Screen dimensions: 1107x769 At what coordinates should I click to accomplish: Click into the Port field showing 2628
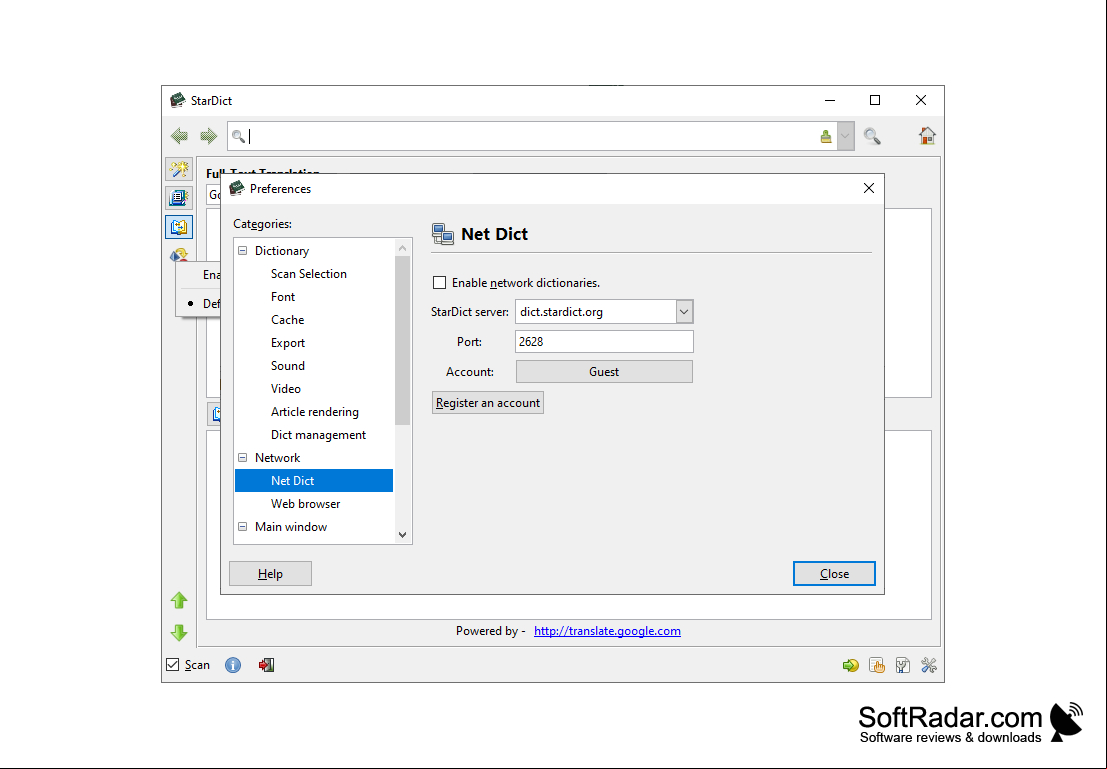[x=604, y=342]
